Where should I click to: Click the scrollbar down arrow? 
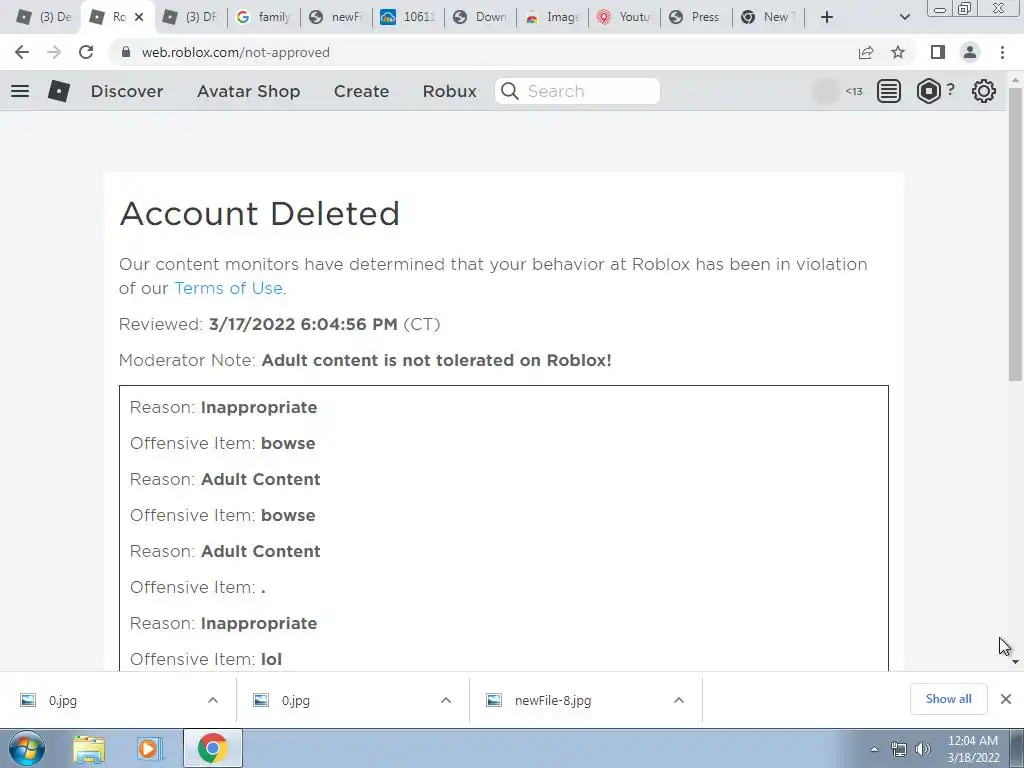tap(1015, 662)
